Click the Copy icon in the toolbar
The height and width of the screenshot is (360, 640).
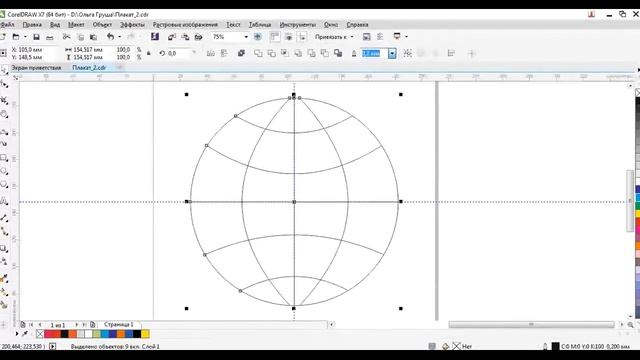click(x=81, y=37)
